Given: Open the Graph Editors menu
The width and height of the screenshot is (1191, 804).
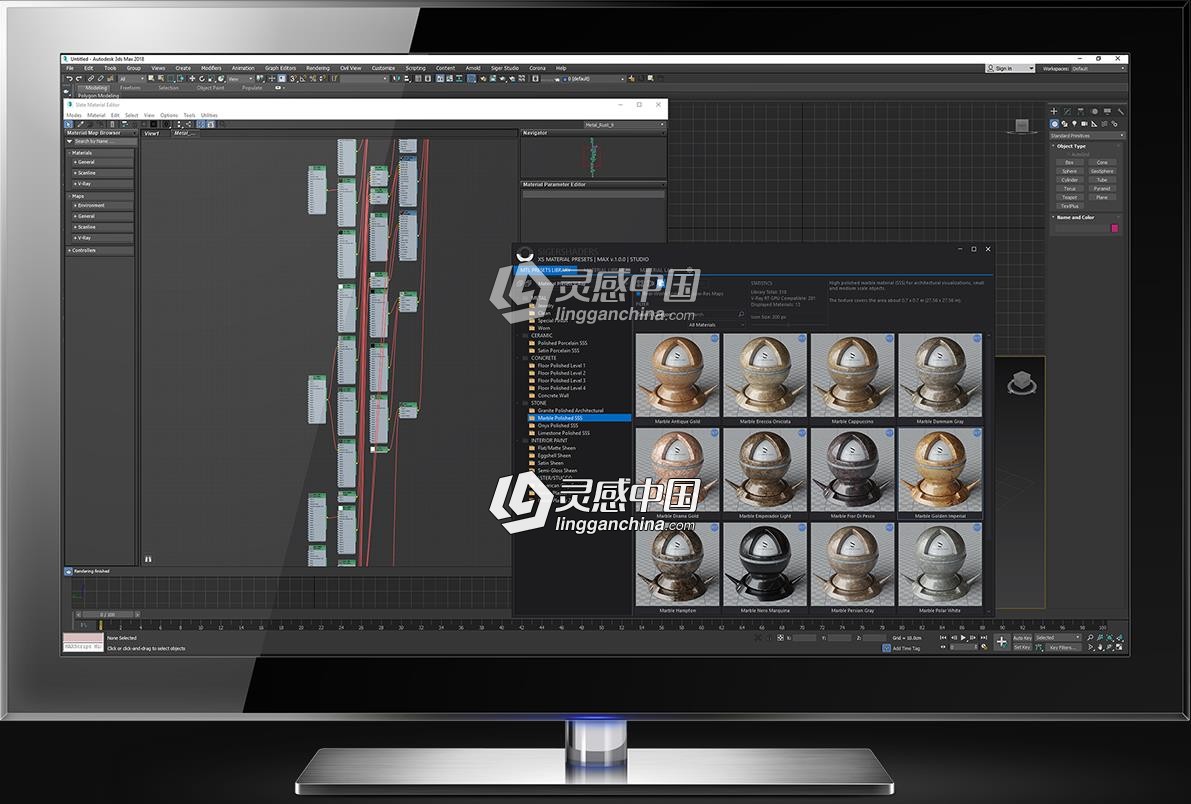Looking at the screenshot, I should [x=280, y=68].
